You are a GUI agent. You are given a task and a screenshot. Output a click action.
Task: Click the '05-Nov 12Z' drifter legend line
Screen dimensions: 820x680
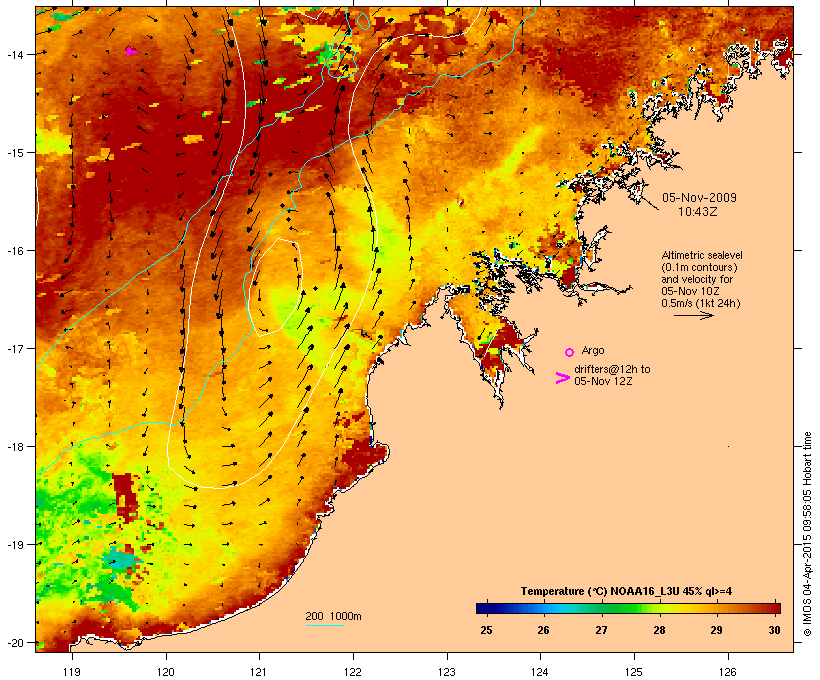pos(603,381)
